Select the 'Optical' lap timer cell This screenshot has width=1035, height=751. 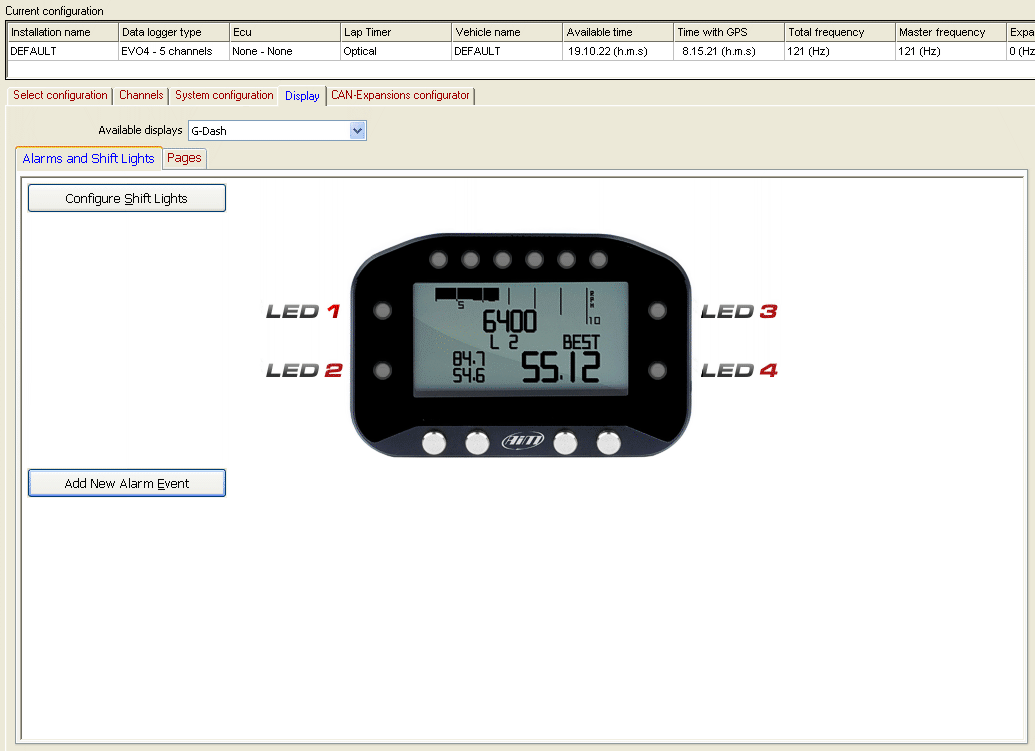pyautogui.click(x=396, y=51)
